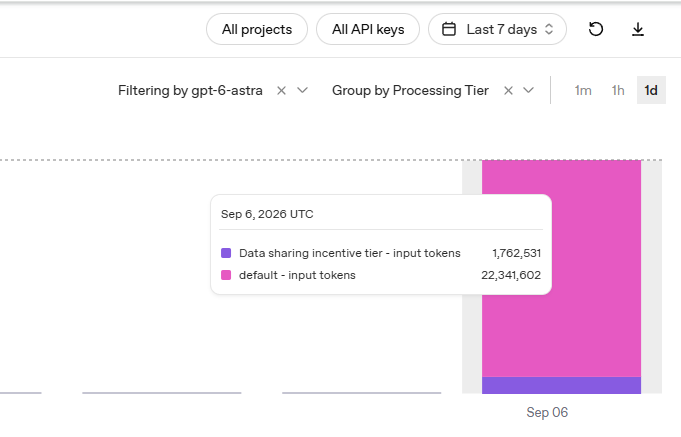Click the refresh usage data icon
This screenshot has height=437, width=681.
pyautogui.click(x=596, y=29)
